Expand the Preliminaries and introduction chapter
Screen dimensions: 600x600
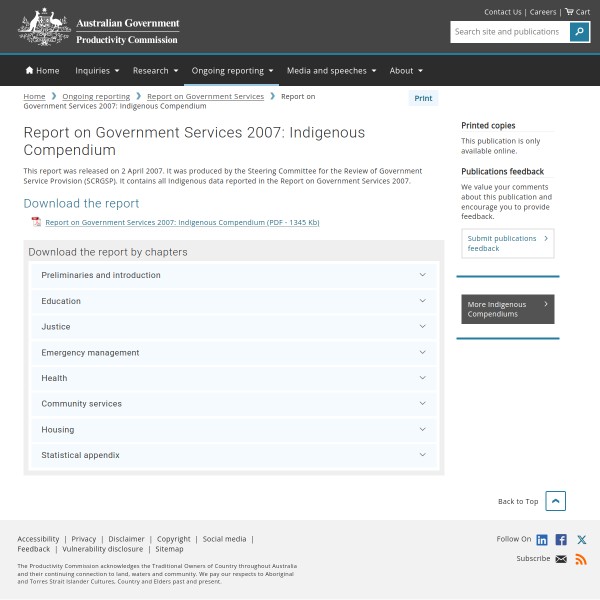(234, 275)
